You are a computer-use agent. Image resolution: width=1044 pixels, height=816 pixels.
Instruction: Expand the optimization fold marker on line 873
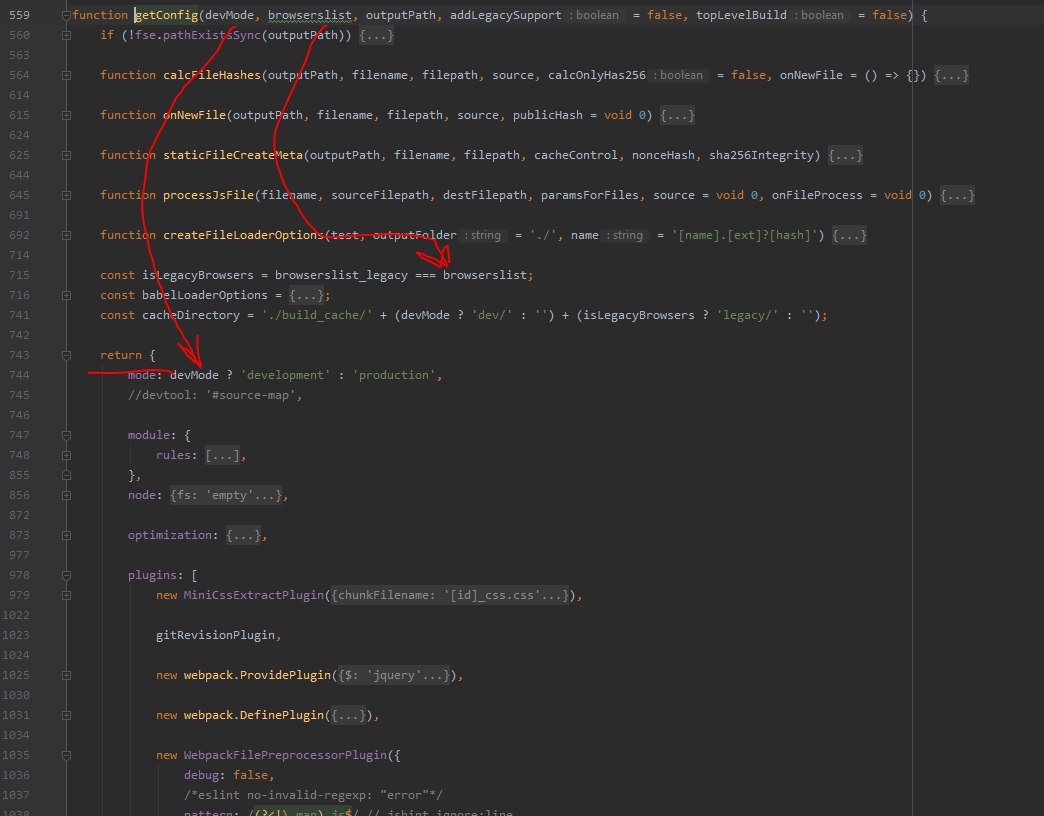pyautogui.click(x=66, y=535)
